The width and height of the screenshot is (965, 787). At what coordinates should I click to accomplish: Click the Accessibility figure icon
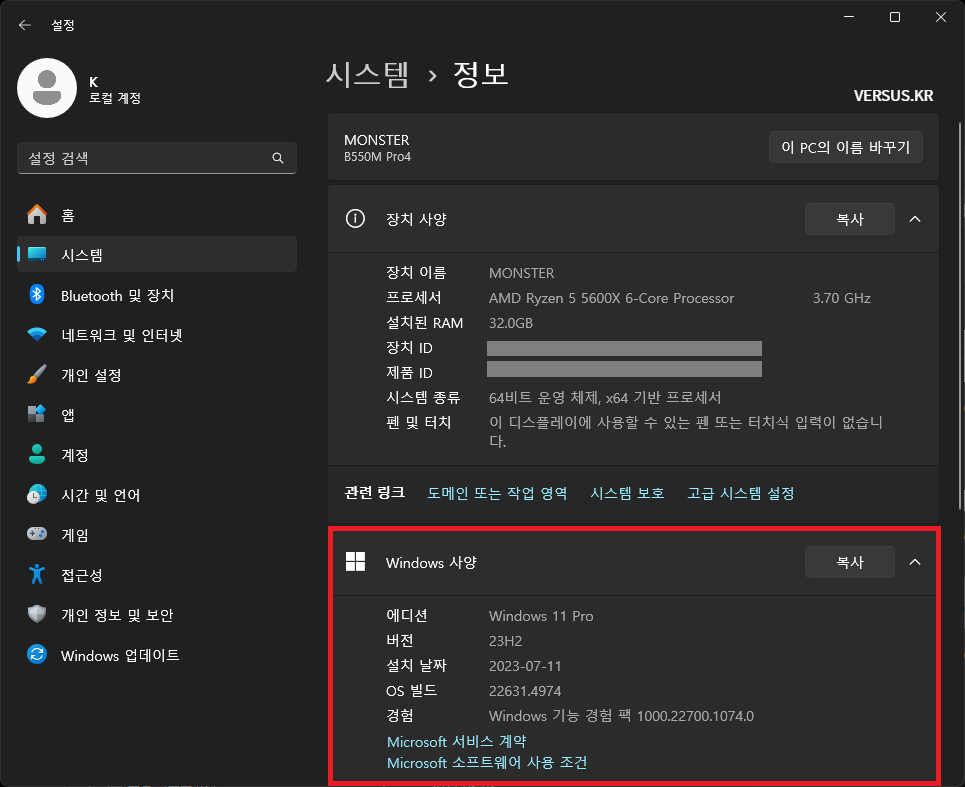(x=37, y=574)
